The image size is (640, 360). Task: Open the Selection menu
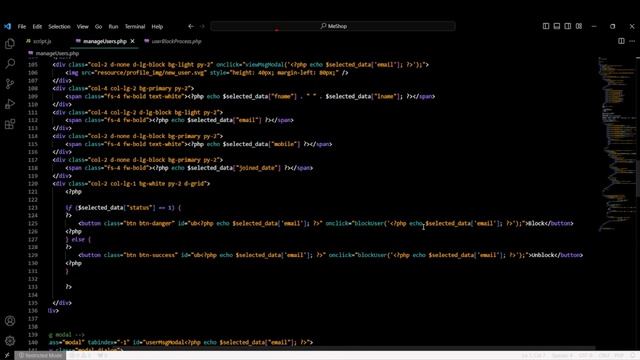[x=59, y=27]
